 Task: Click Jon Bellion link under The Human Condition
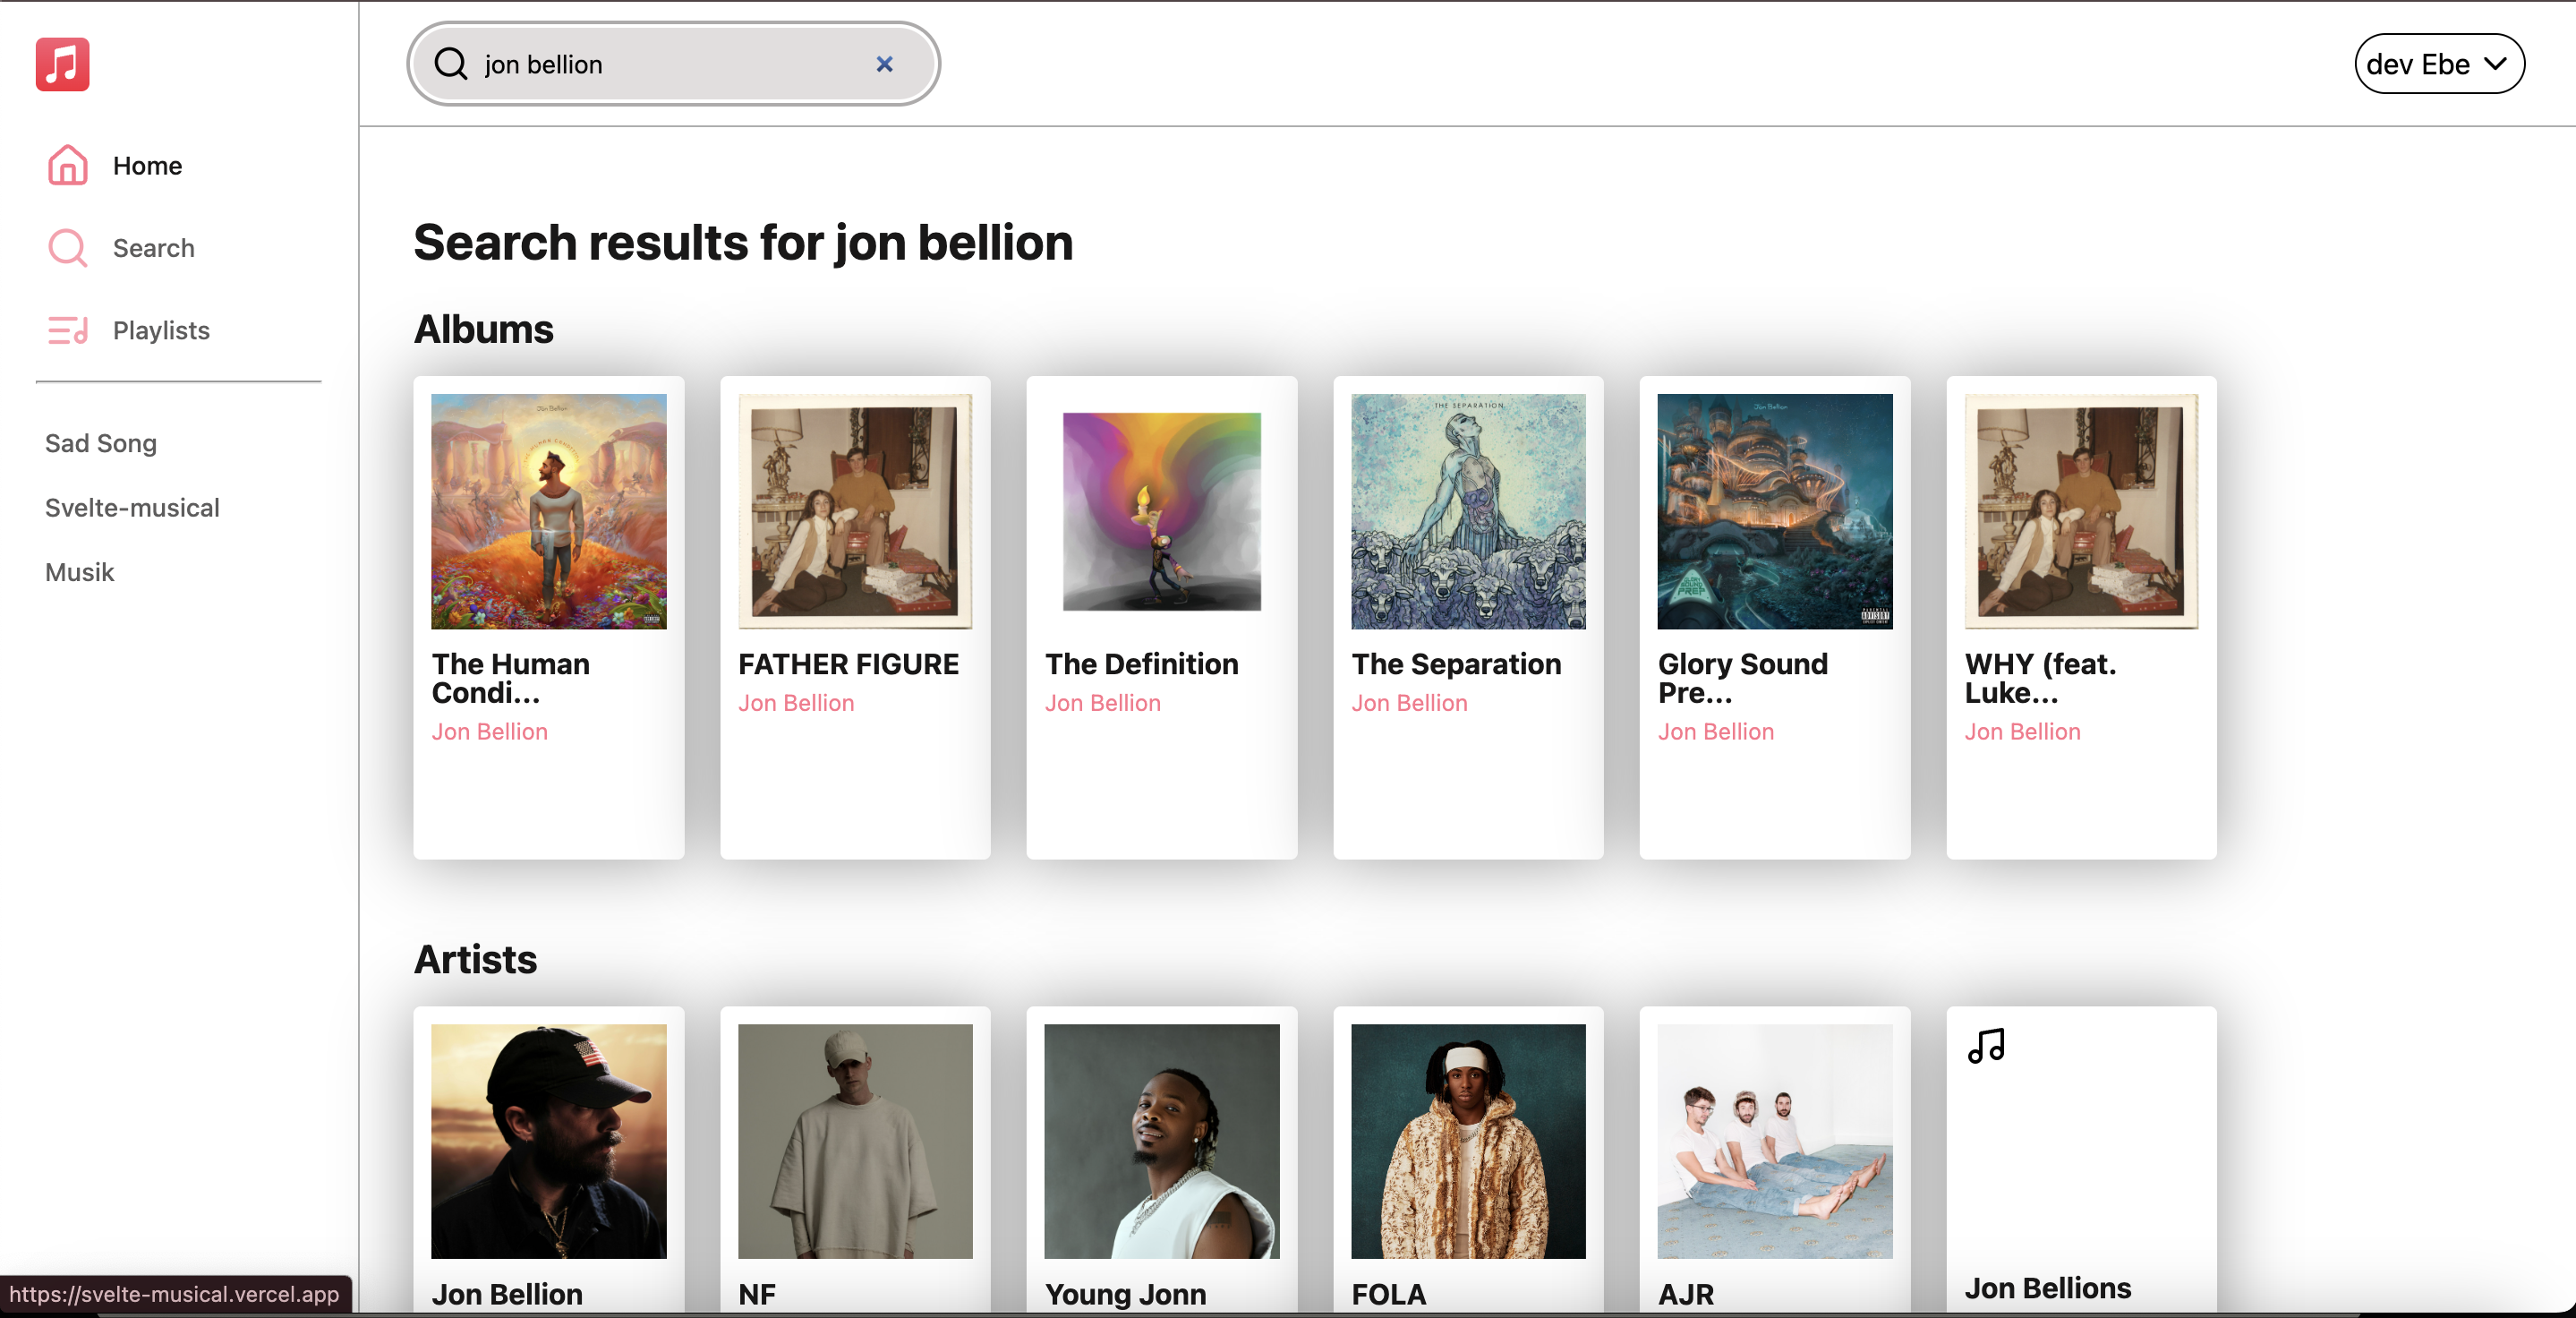pyautogui.click(x=489, y=731)
